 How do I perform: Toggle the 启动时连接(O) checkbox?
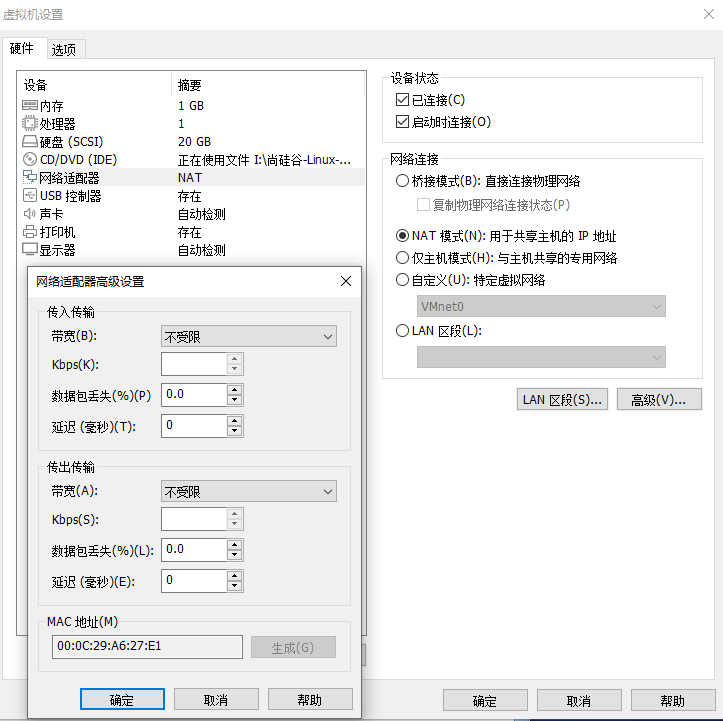(x=402, y=122)
